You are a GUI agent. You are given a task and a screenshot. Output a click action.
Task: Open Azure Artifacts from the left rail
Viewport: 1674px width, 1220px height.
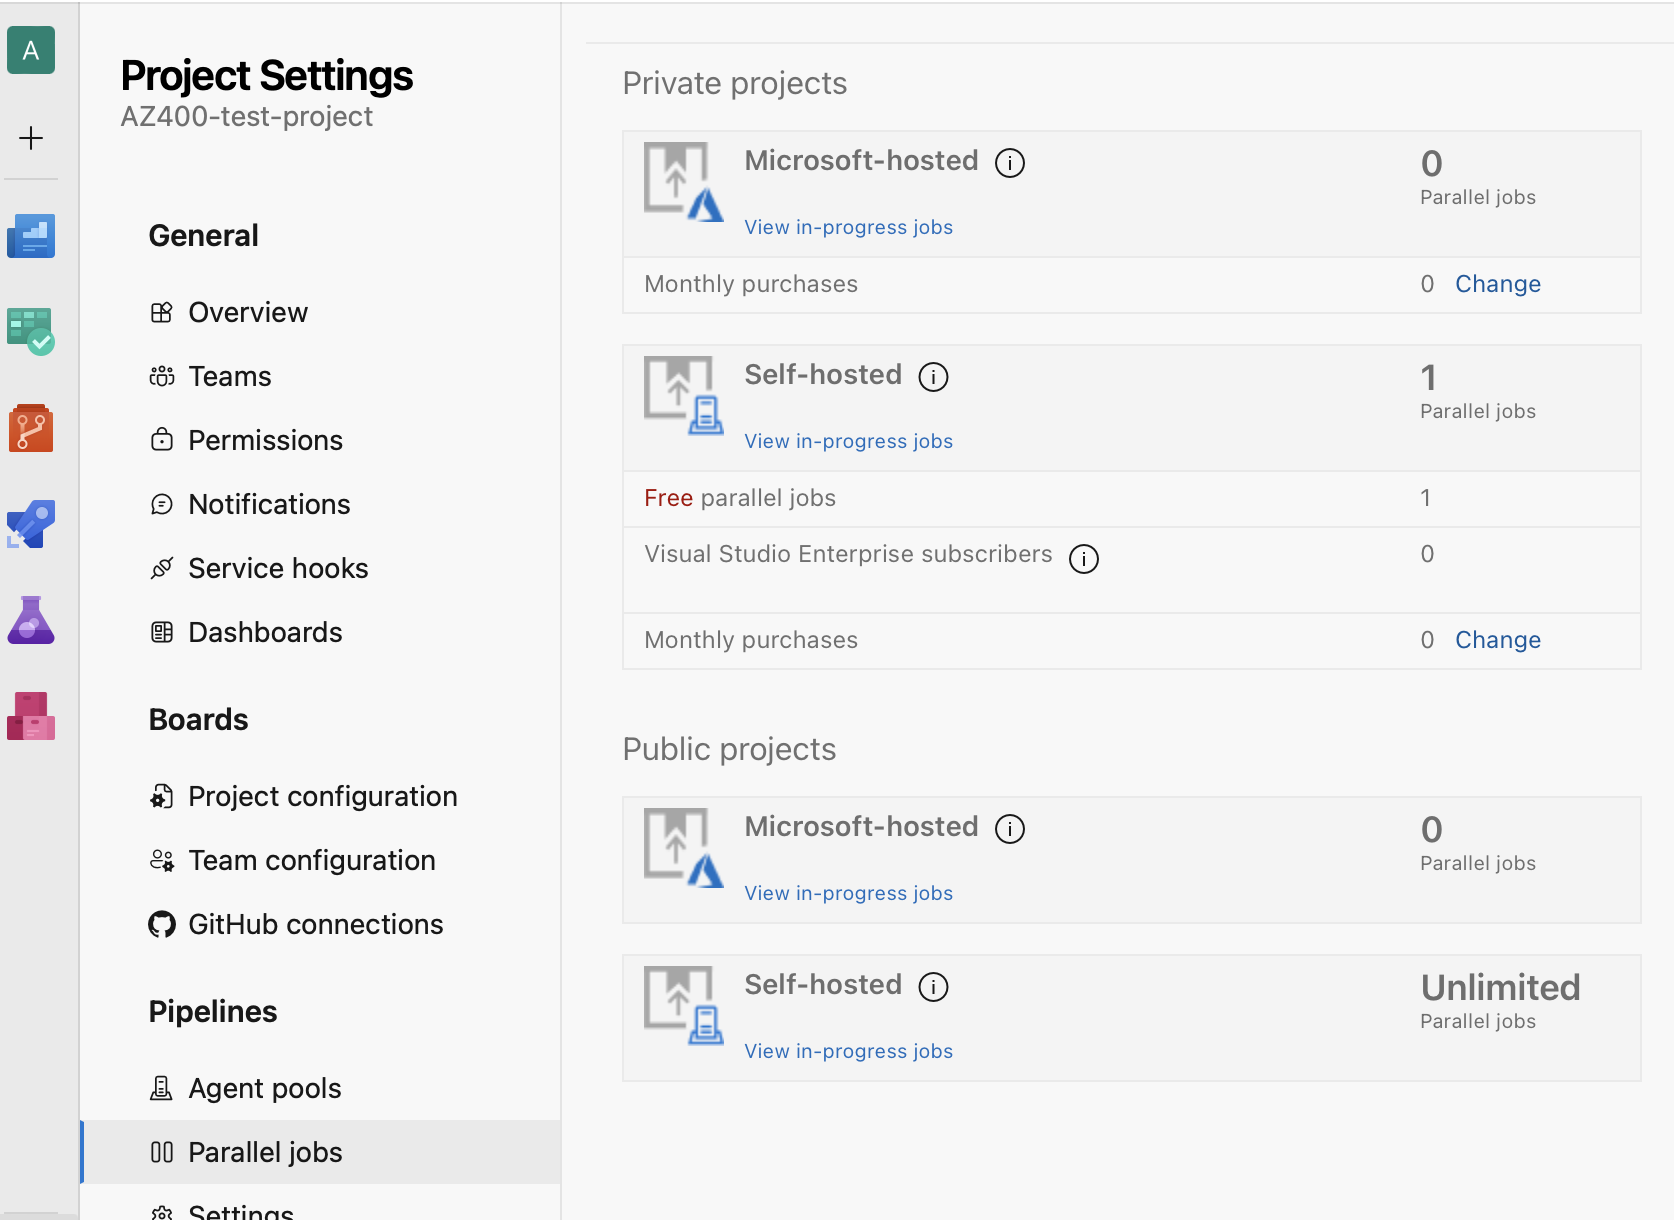pyautogui.click(x=31, y=716)
